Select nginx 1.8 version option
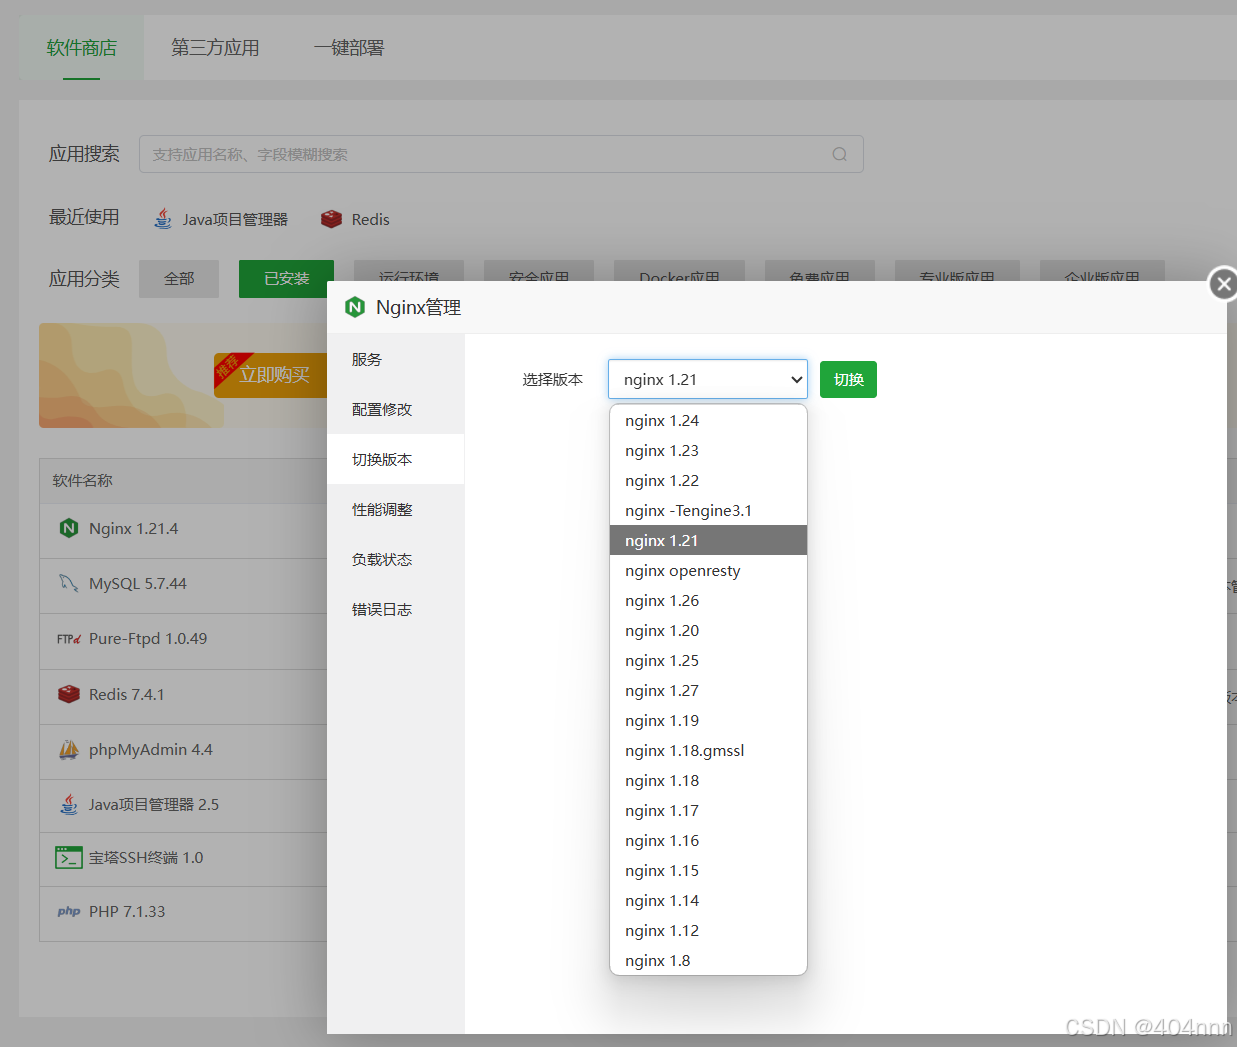This screenshot has height=1047, width=1237. tap(708, 960)
